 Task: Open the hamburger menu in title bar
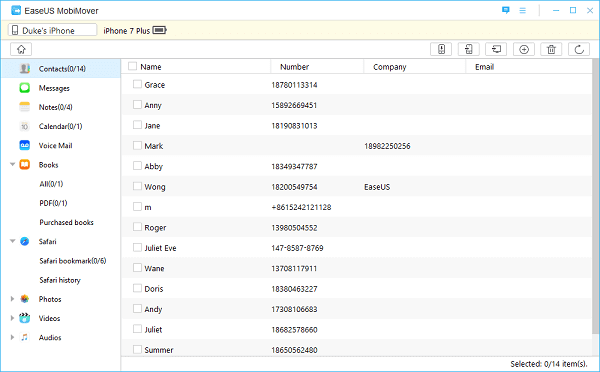[x=522, y=10]
